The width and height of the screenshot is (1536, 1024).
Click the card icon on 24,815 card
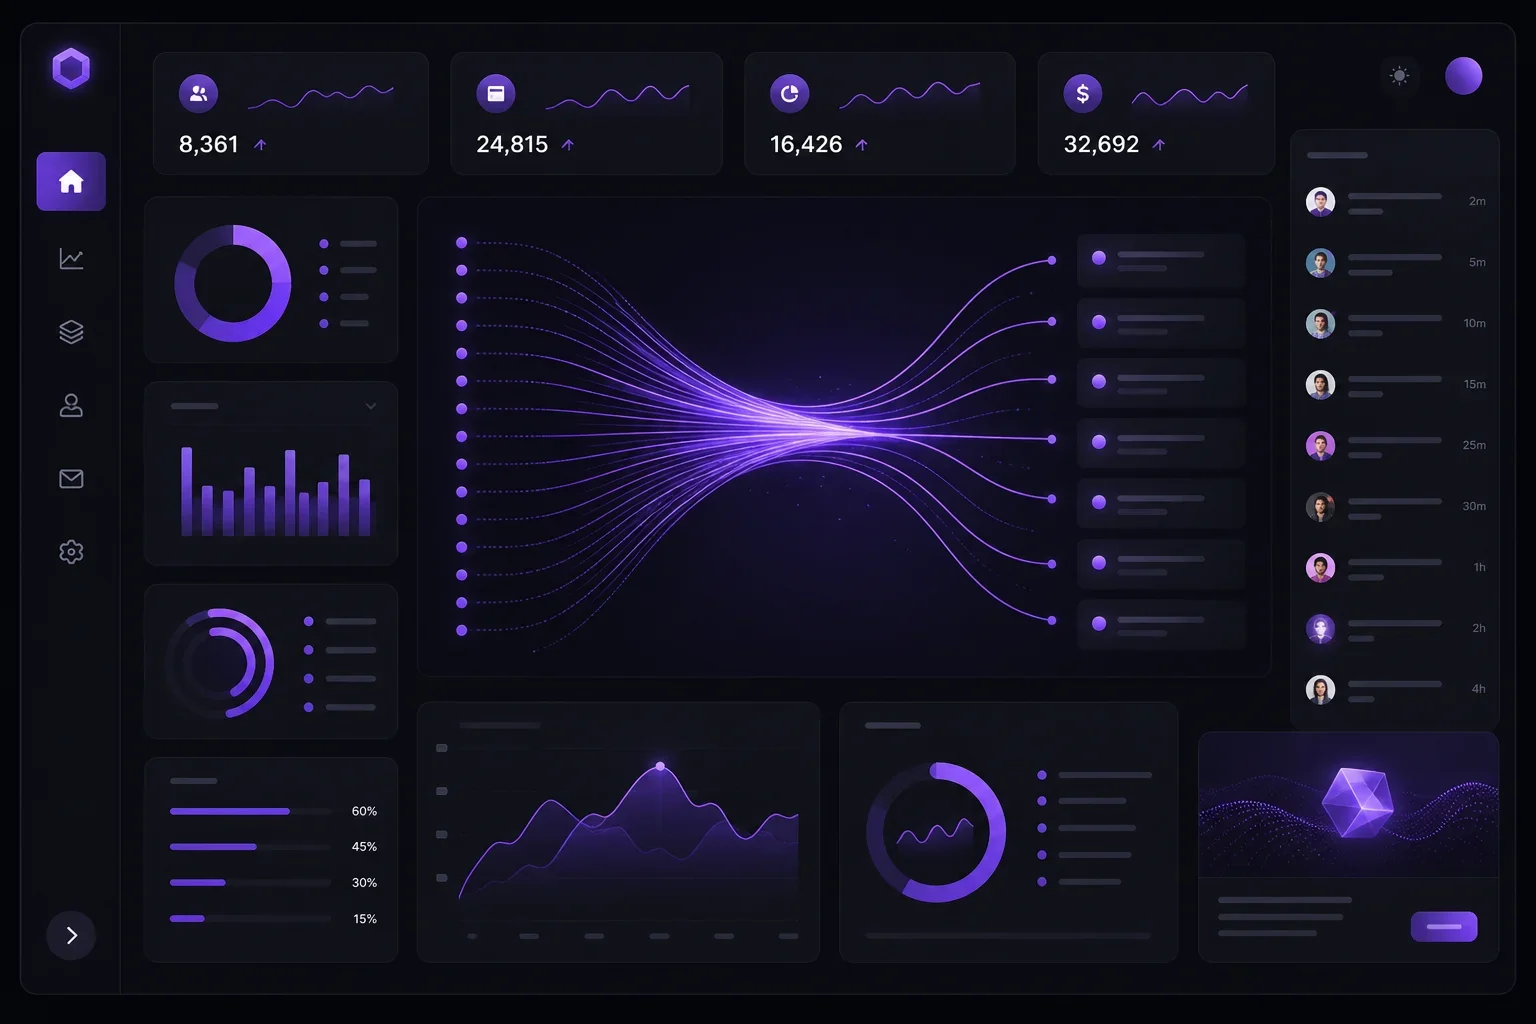tap(496, 94)
